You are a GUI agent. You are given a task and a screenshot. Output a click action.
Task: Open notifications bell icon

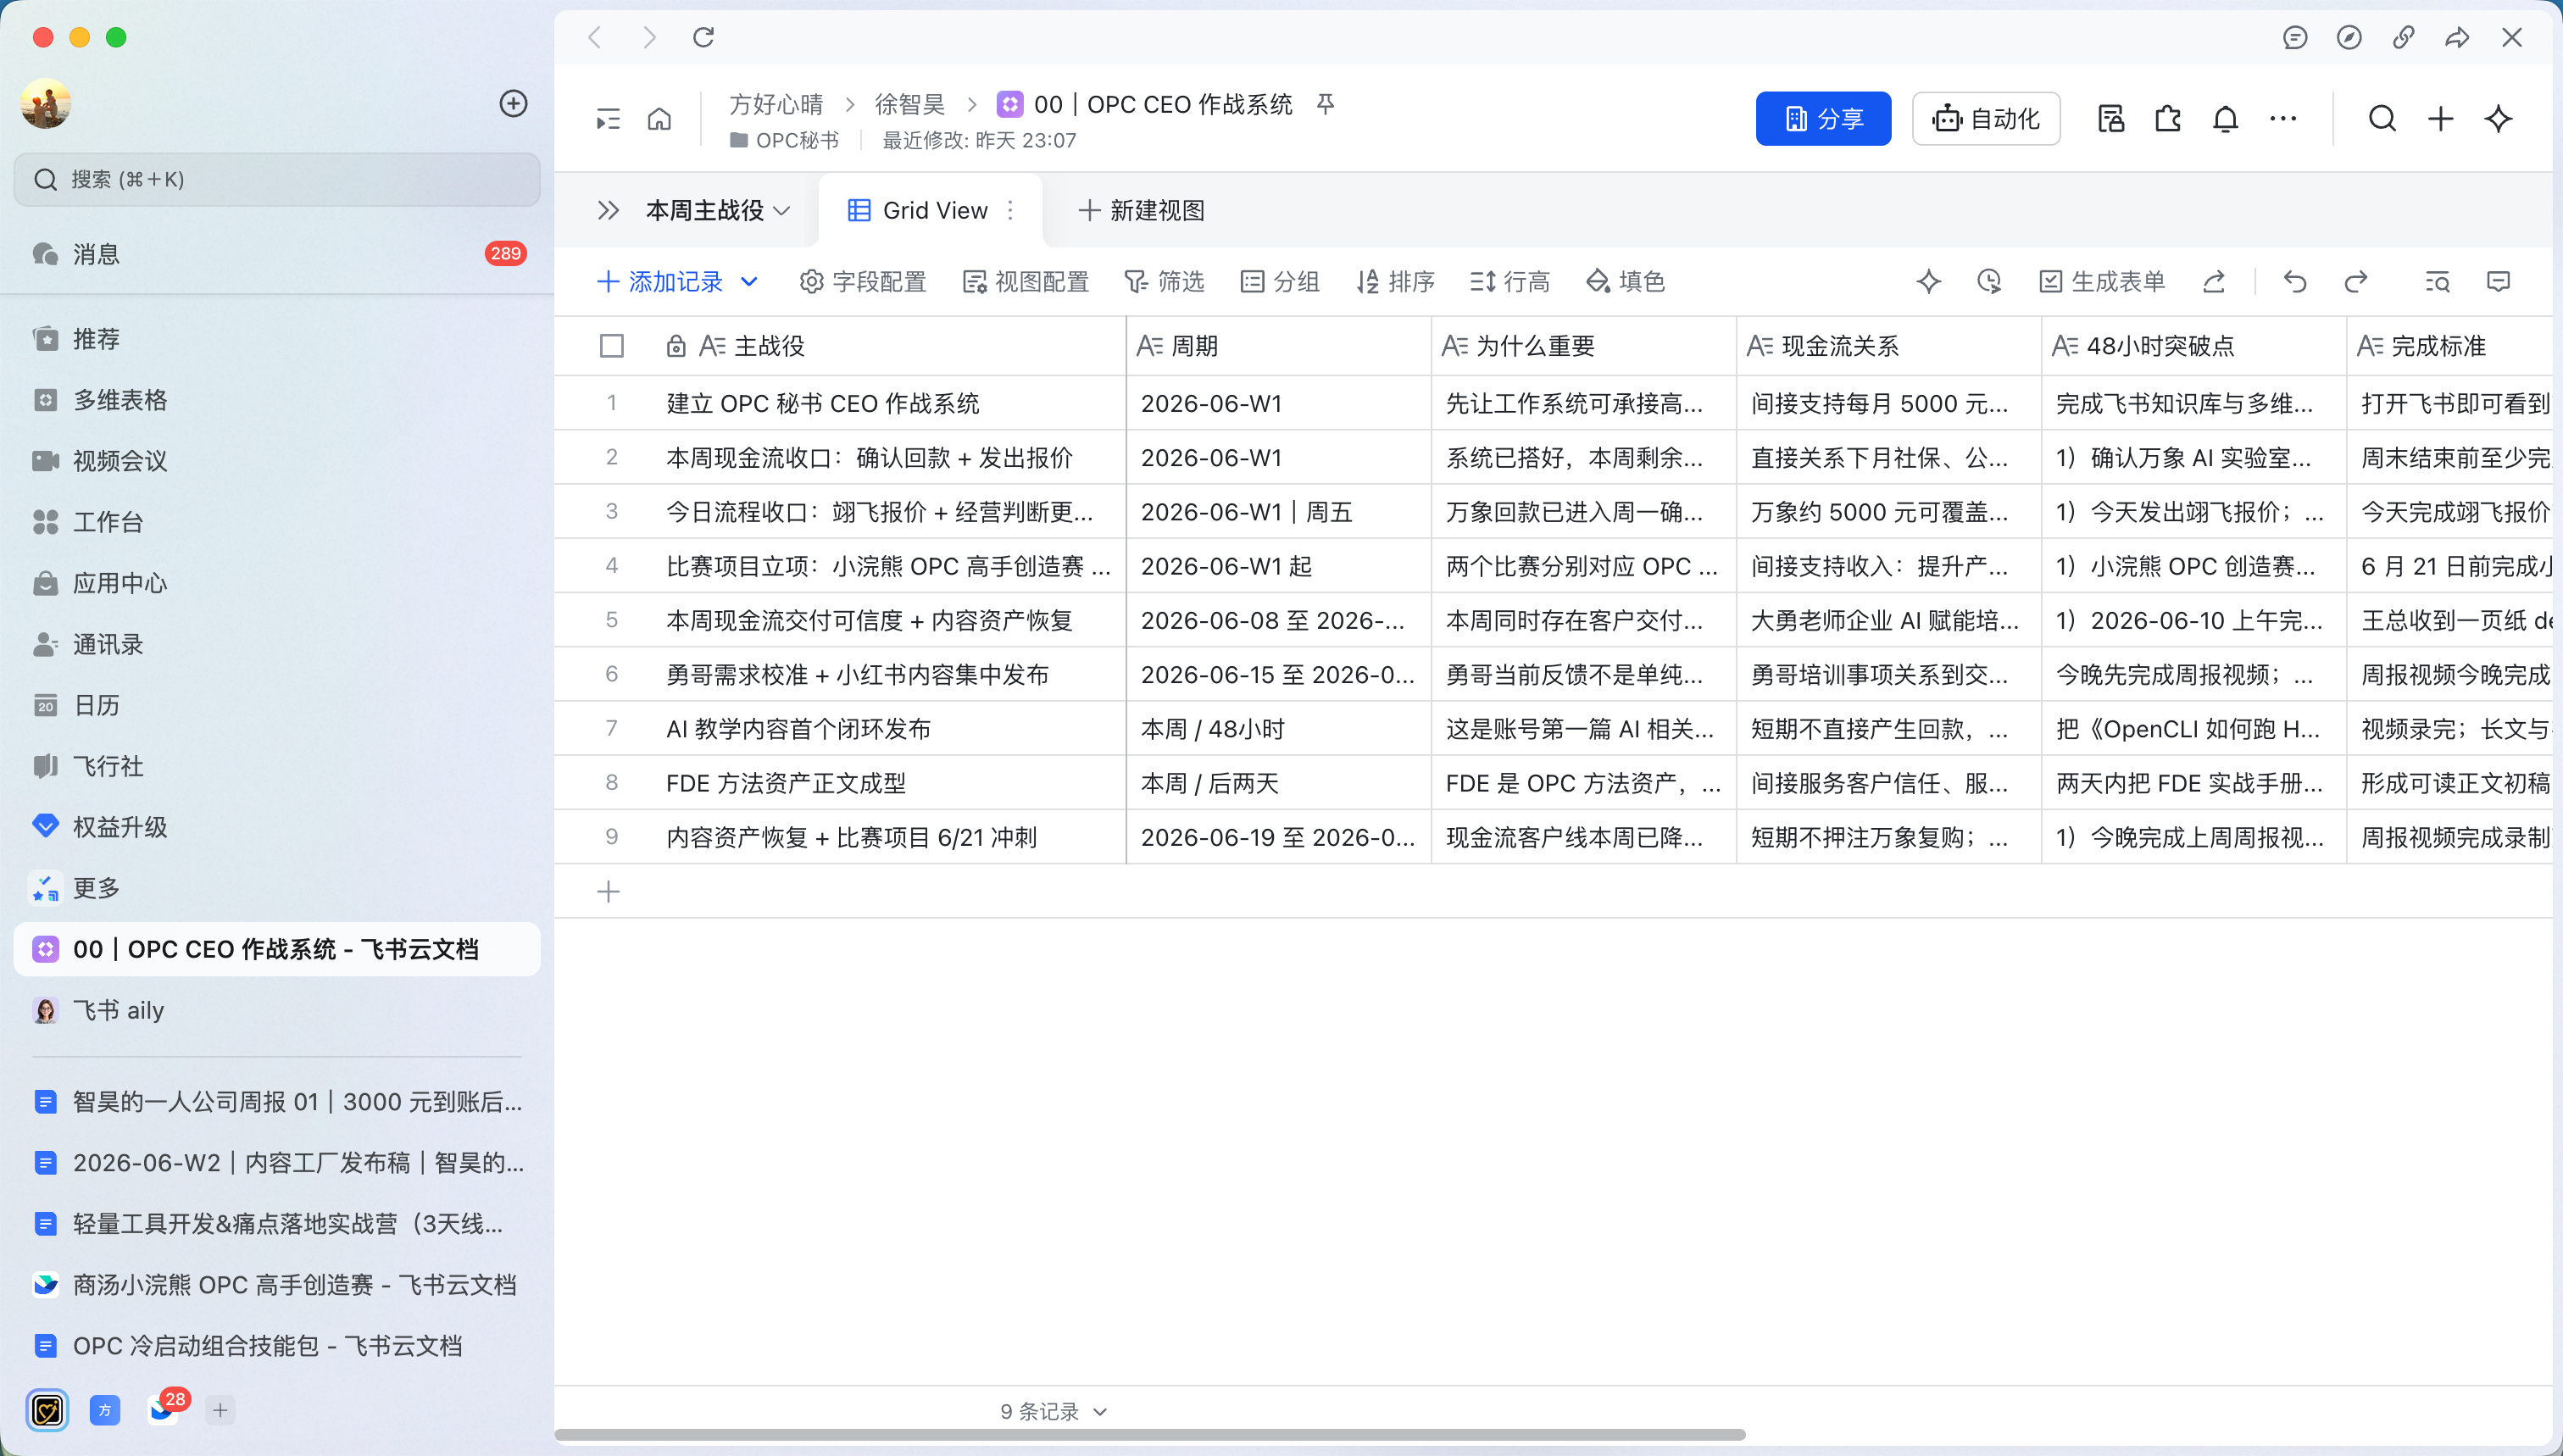tap(2225, 119)
